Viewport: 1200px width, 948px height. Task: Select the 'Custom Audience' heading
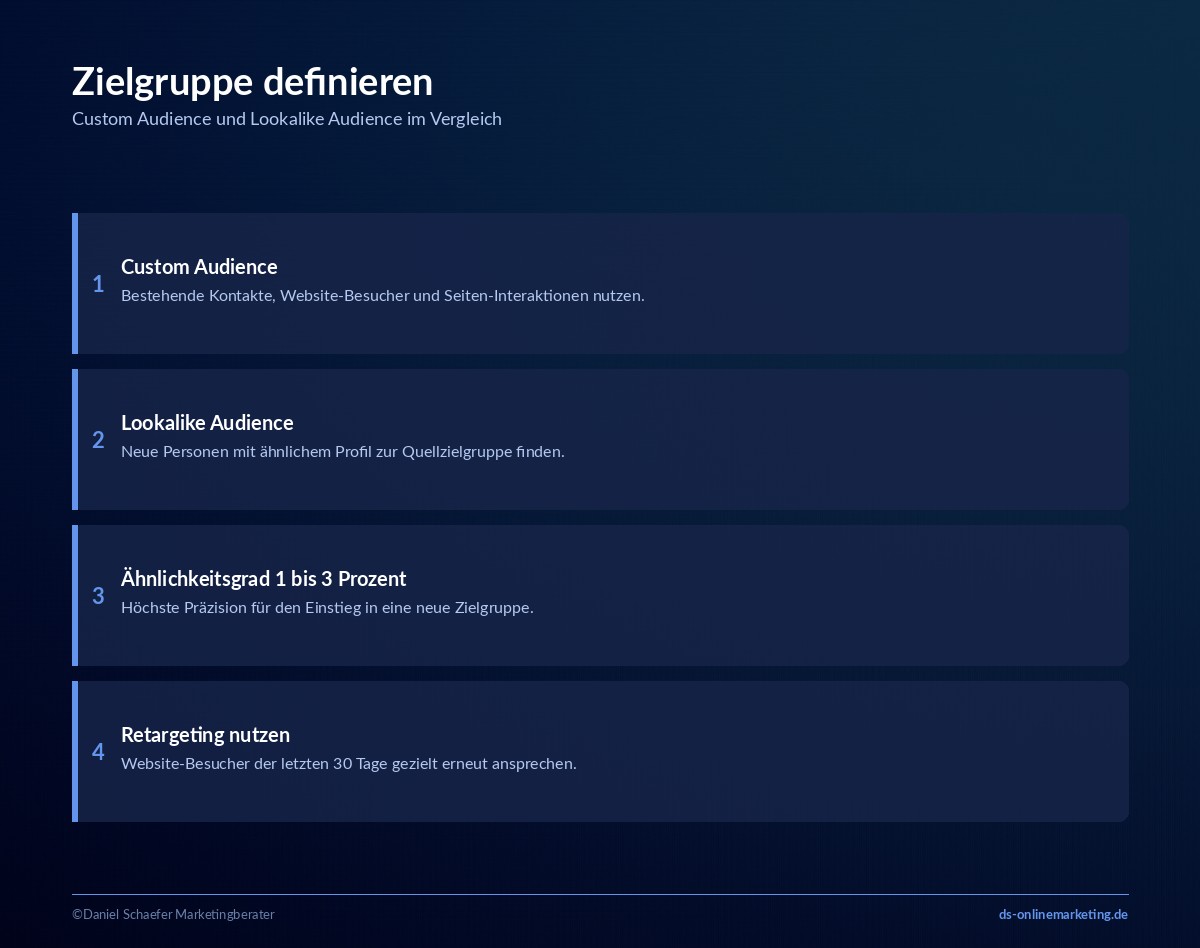(199, 266)
